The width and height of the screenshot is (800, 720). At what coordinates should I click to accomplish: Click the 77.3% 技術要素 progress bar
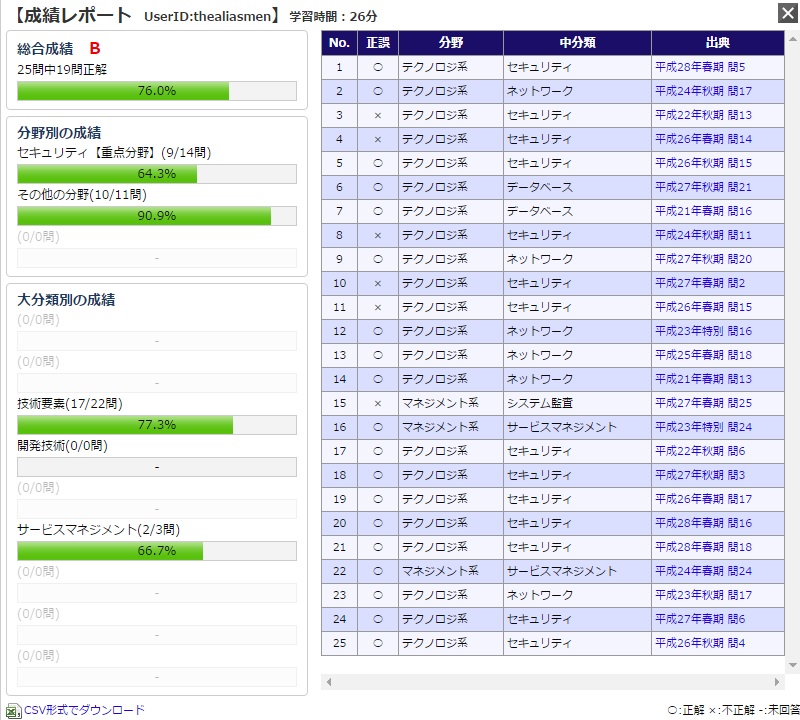[157, 425]
